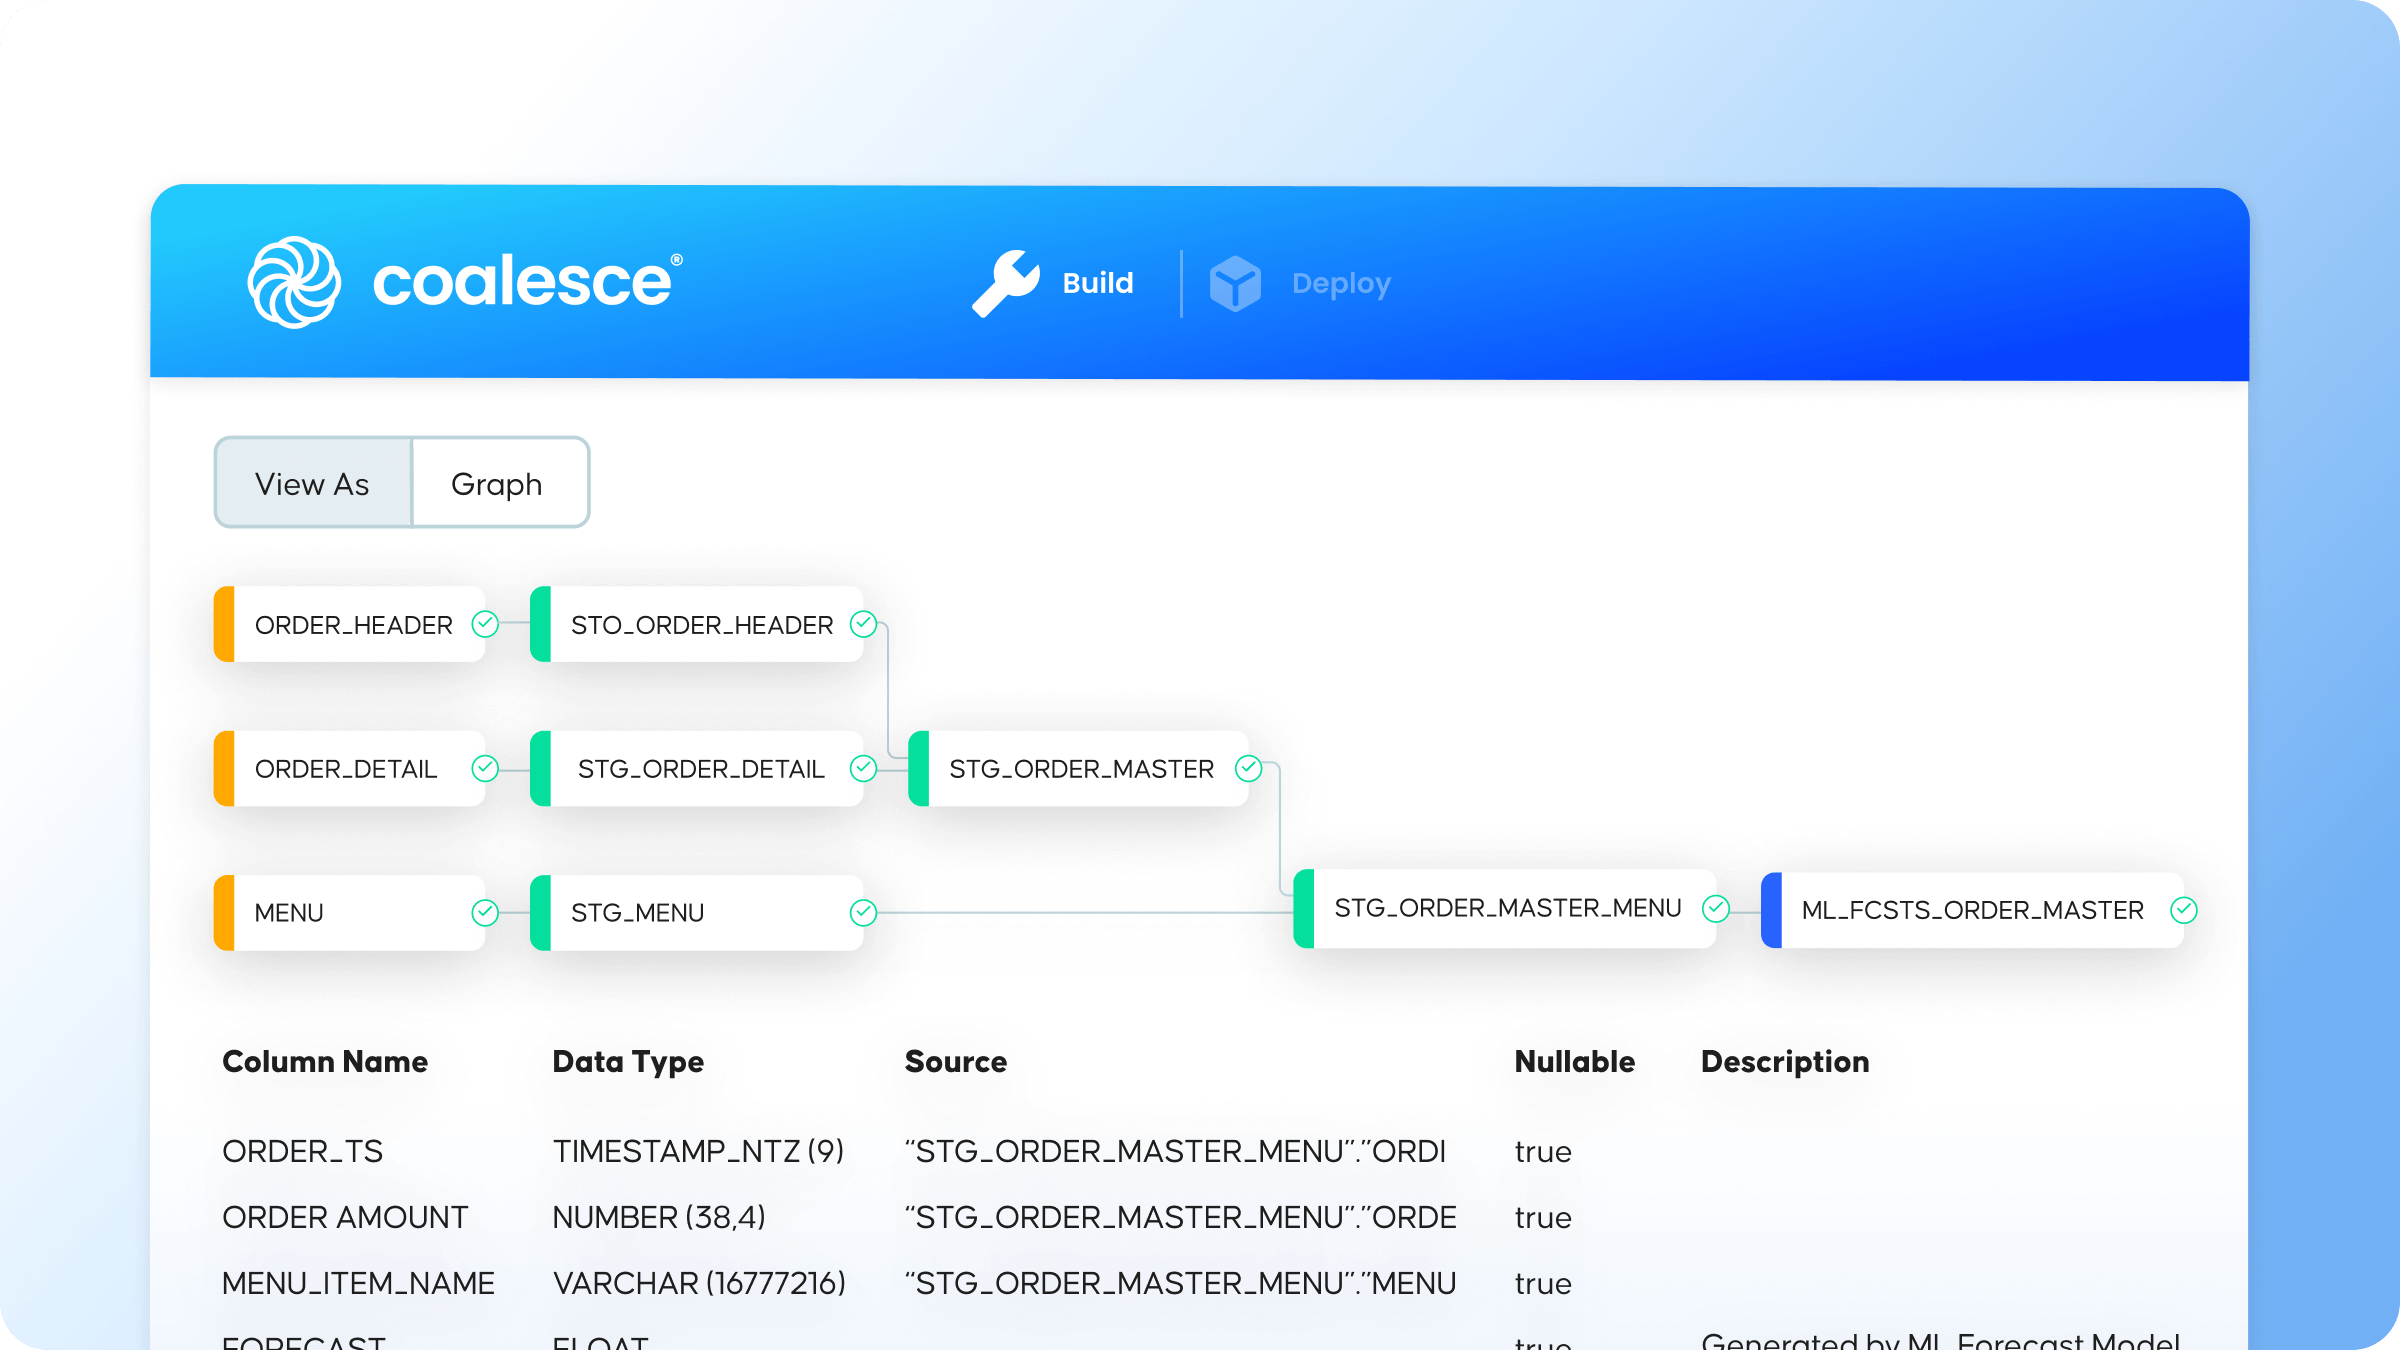The width and height of the screenshot is (2400, 1350).
Task: Switch to Graph view
Action: click(x=498, y=483)
